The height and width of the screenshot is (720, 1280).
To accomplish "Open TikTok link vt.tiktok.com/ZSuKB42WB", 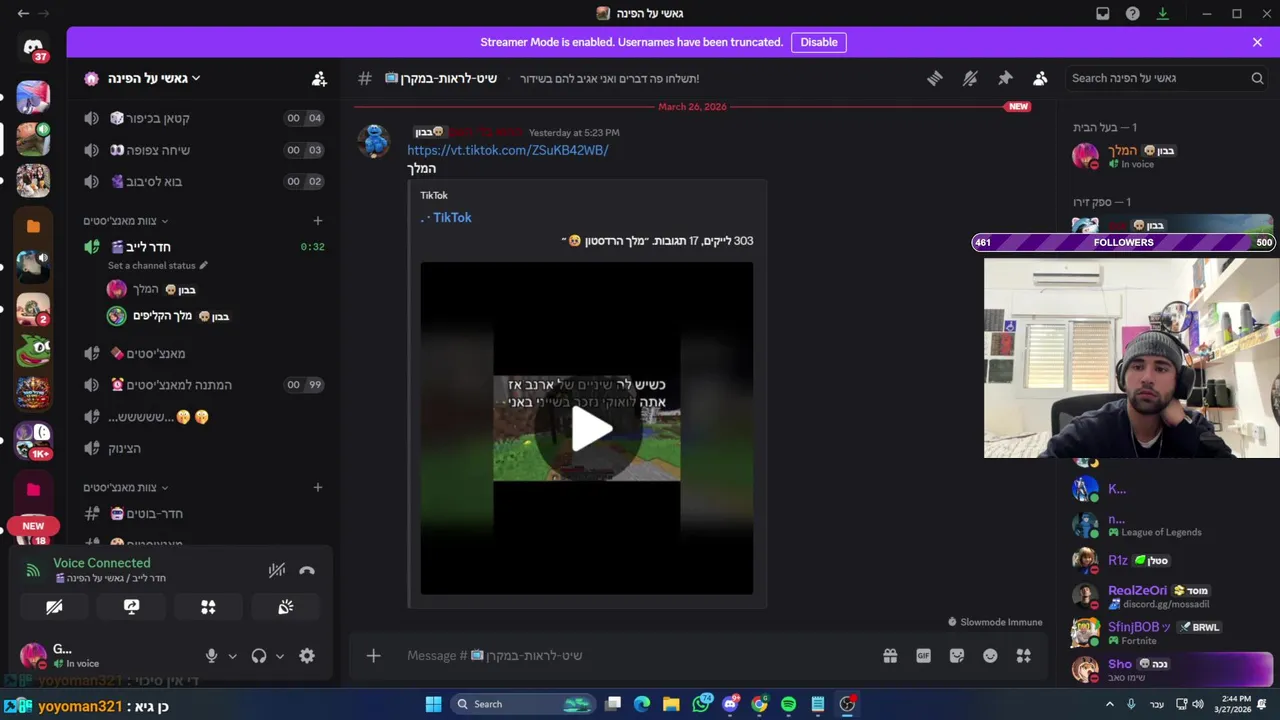I will click(x=507, y=150).
